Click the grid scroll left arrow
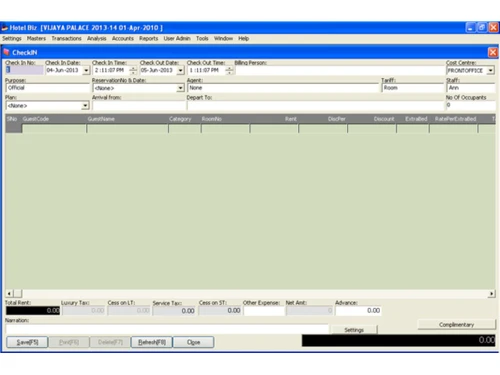This screenshot has width=500, height=375. tap(9, 294)
